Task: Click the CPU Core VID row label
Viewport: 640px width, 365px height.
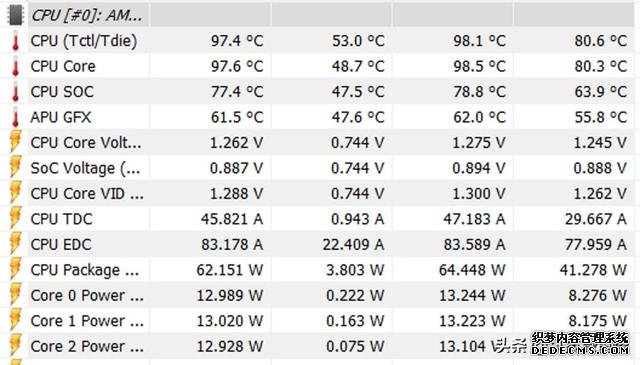Action: 87,194
